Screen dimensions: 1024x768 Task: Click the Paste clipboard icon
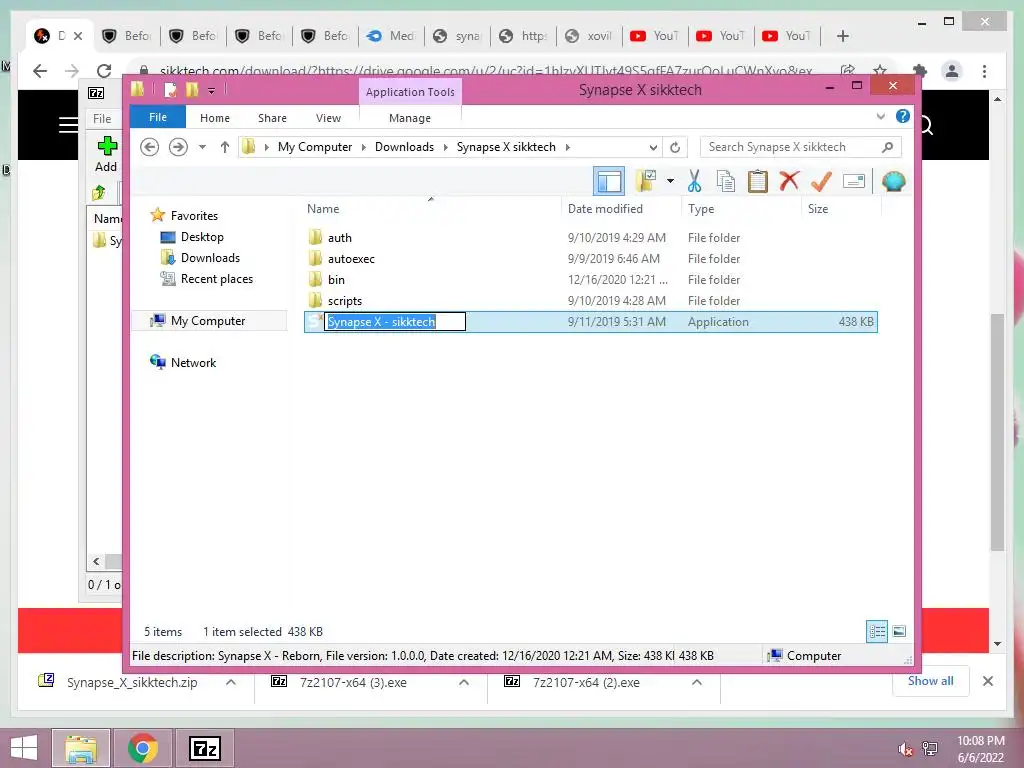[758, 181]
